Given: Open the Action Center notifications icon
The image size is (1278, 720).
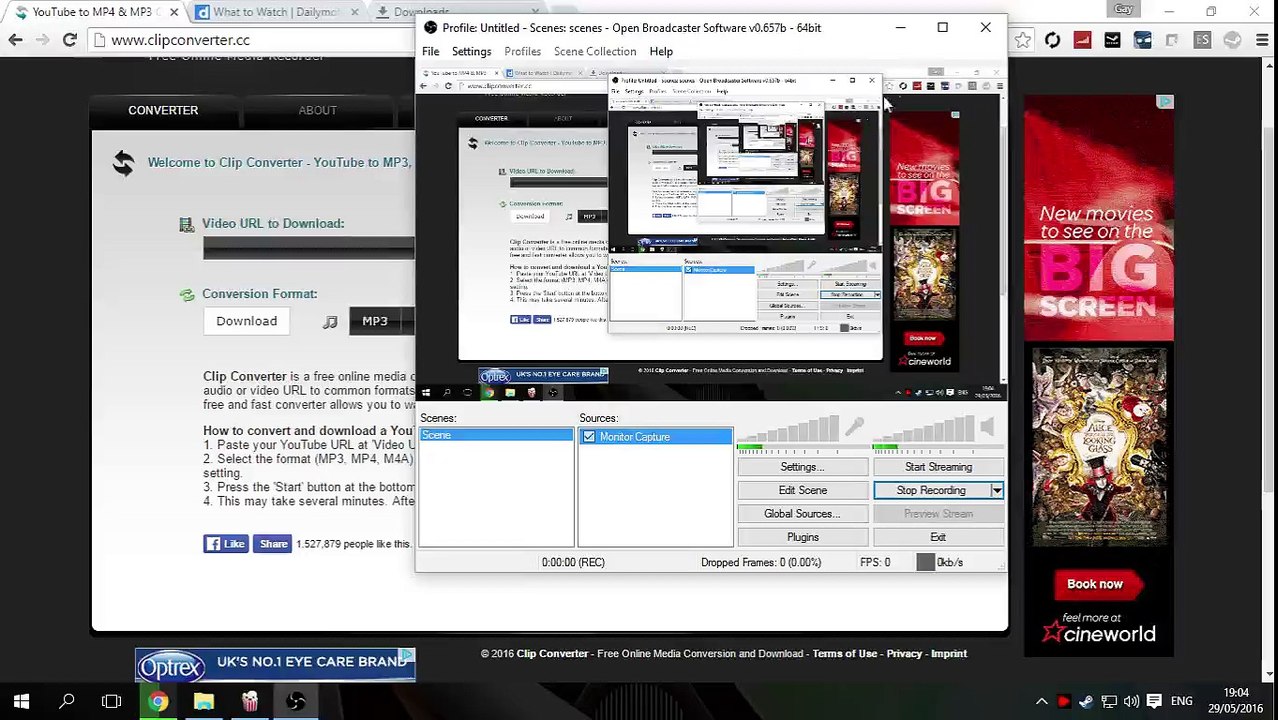Looking at the screenshot, I should pyautogui.click(x=1154, y=701).
